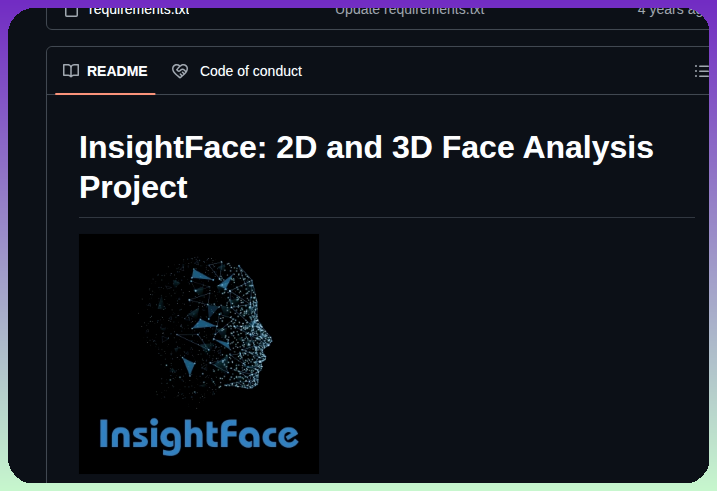The image size is (717, 491).
Task: Open the requirements.txt file
Action: coord(139,10)
